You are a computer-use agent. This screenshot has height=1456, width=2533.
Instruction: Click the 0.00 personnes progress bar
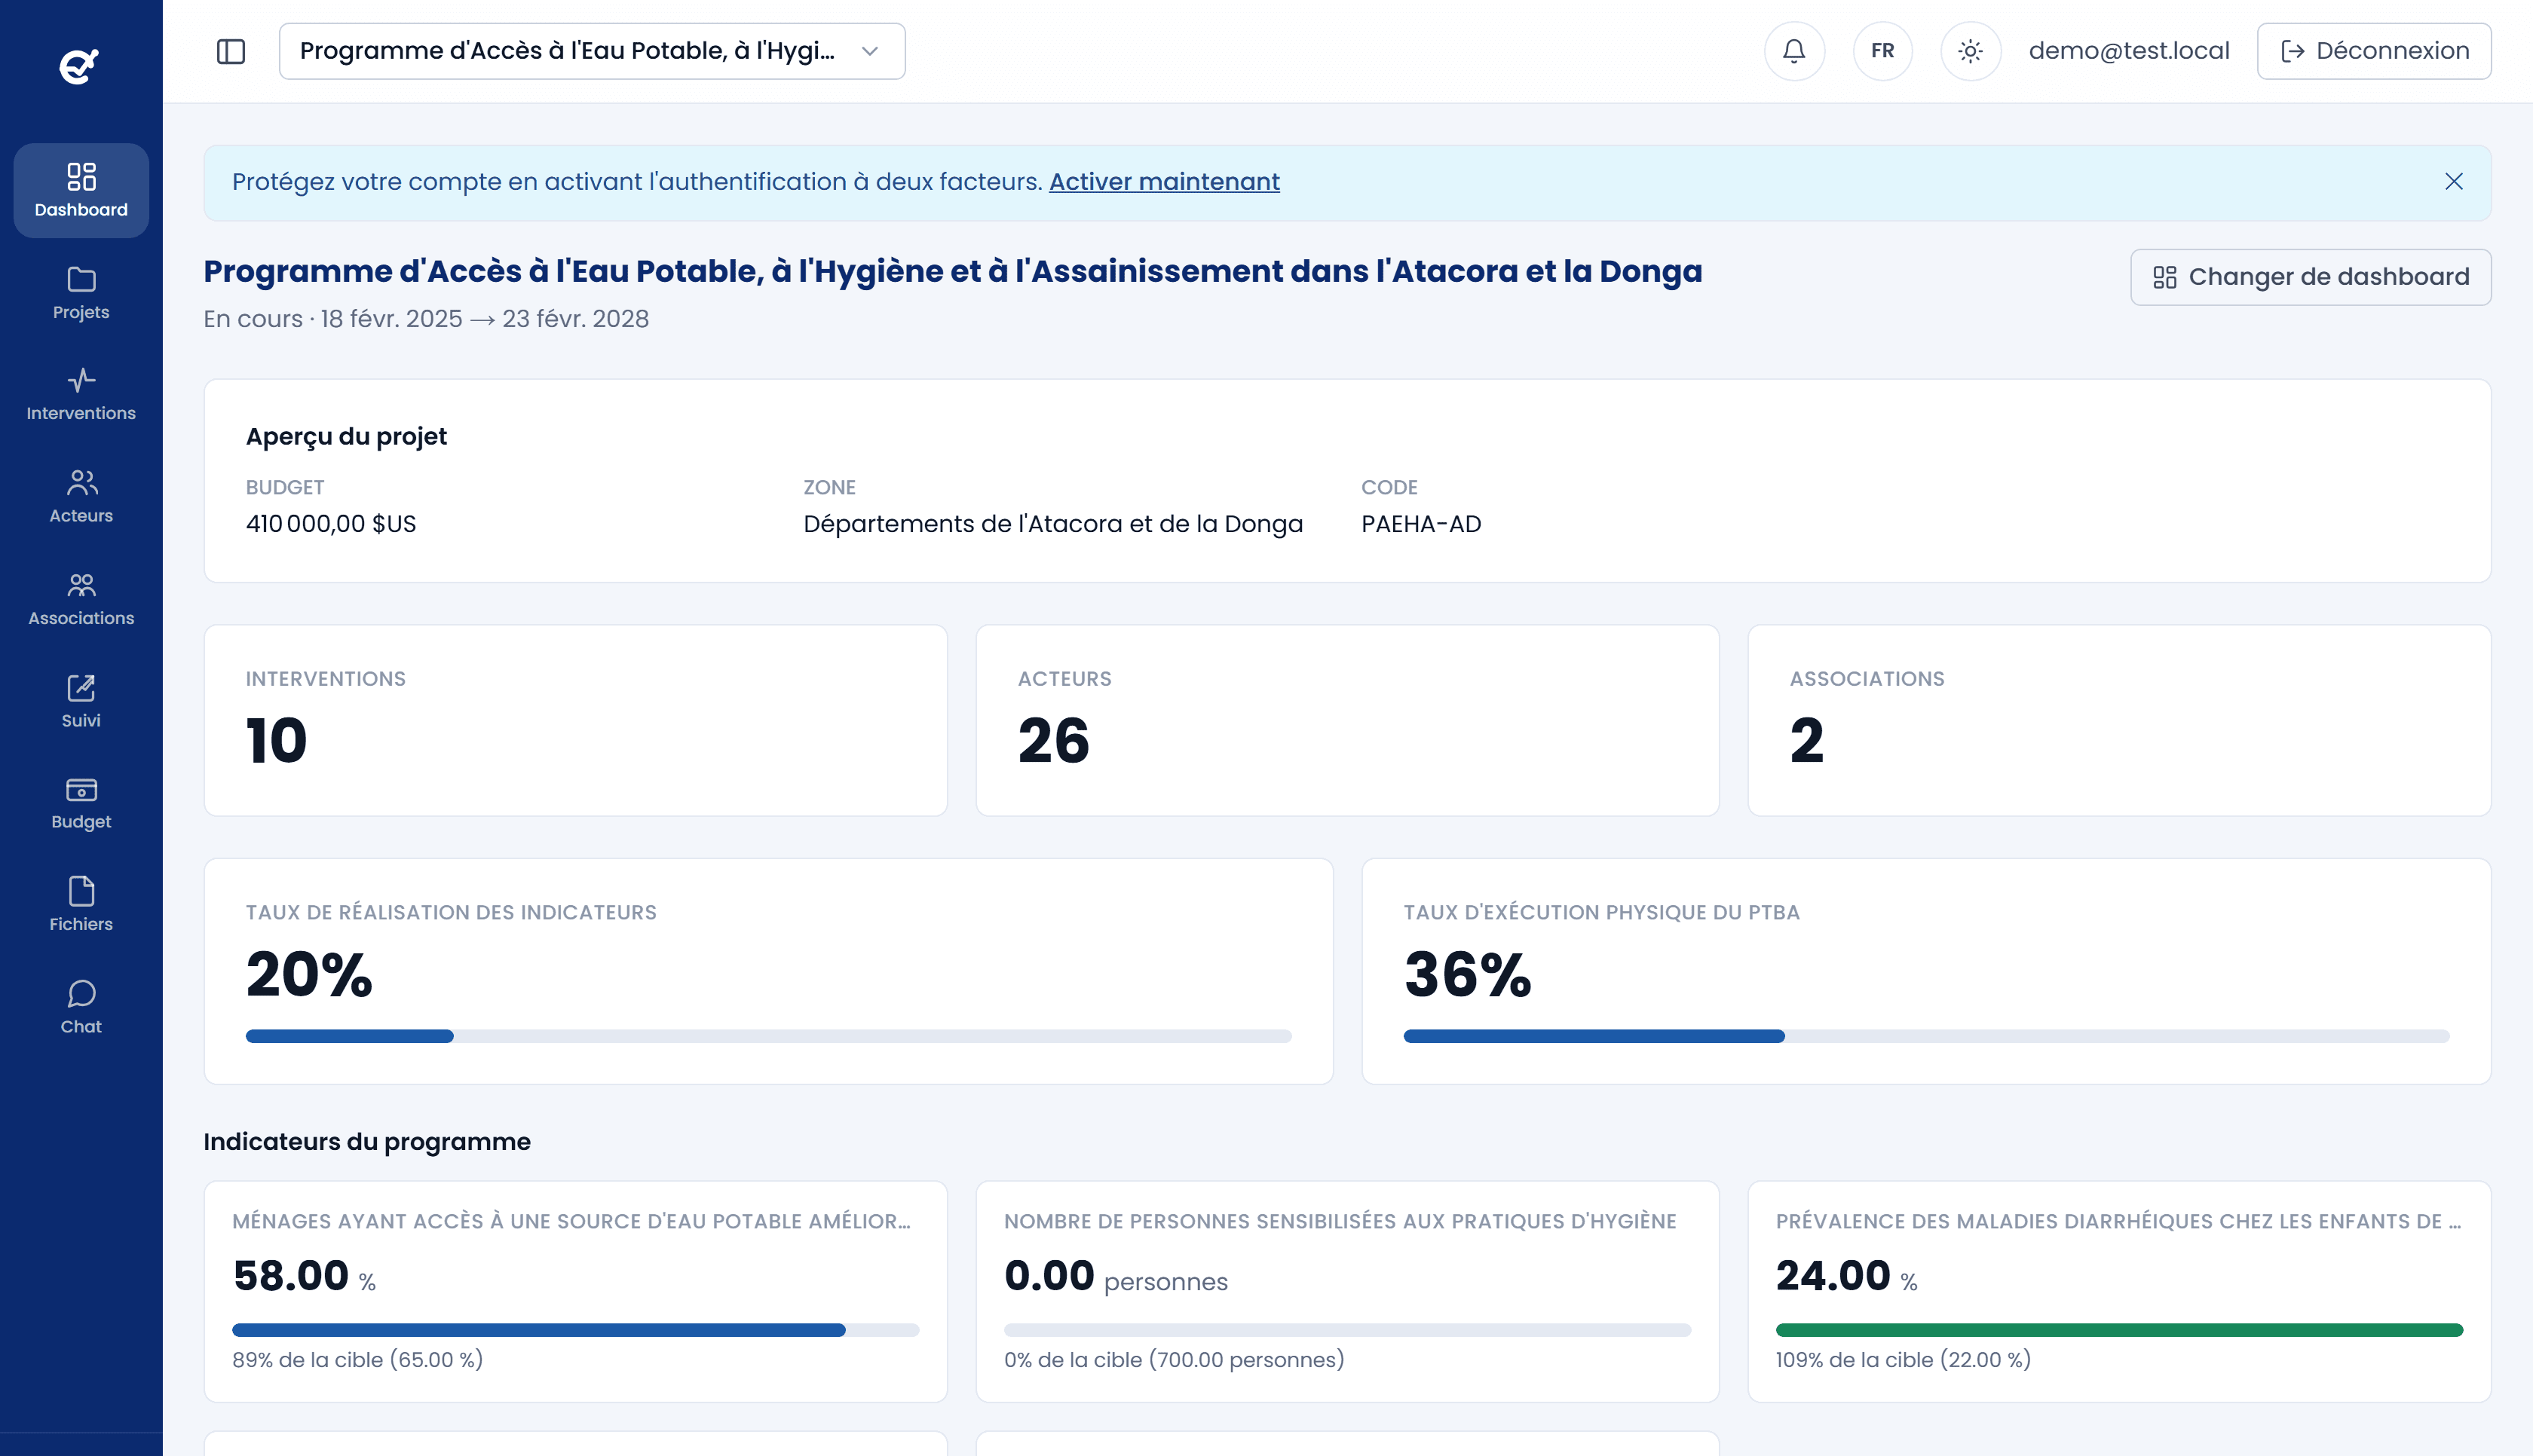(1347, 1330)
